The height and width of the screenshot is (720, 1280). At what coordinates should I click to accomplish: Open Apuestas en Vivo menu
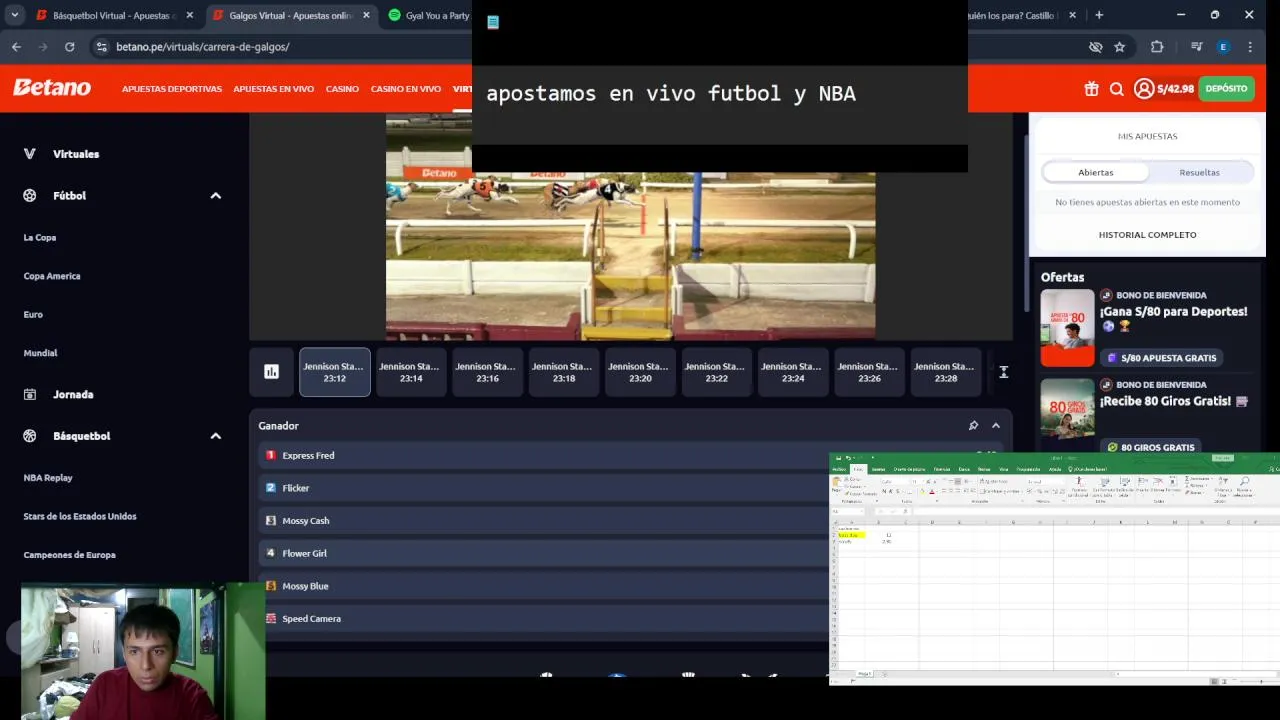(x=273, y=89)
